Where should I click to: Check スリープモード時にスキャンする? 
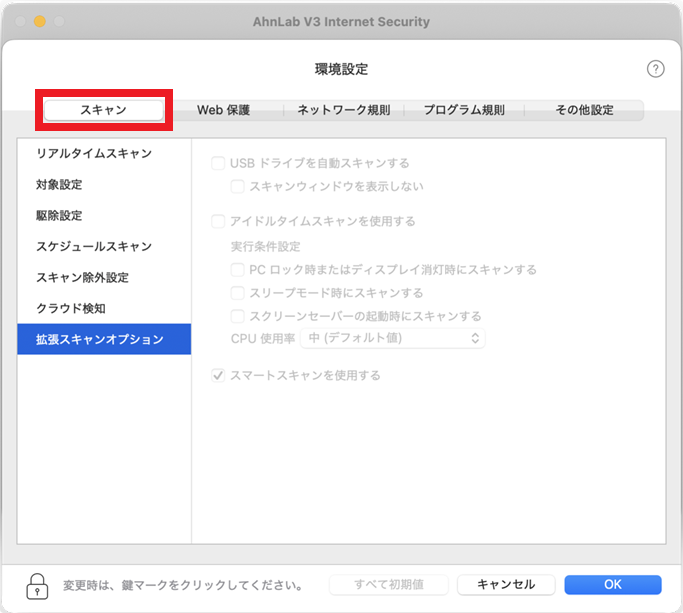click(237, 293)
